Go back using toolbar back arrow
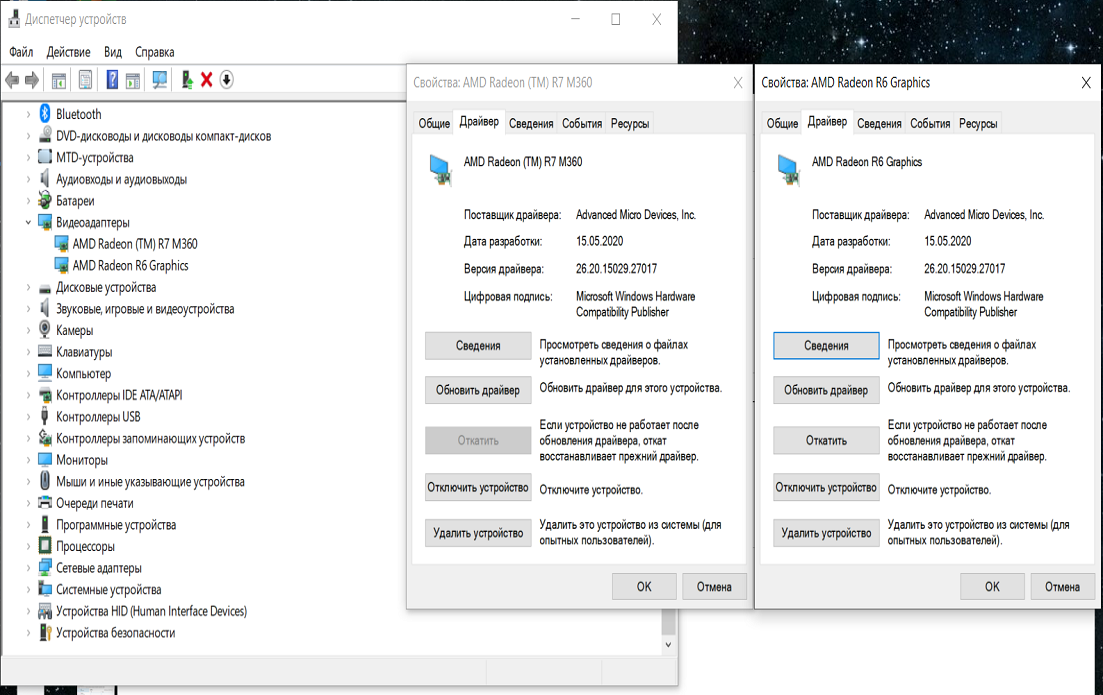Image resolution: width=1103 pixels, height=695 pixels. (12, 80)
